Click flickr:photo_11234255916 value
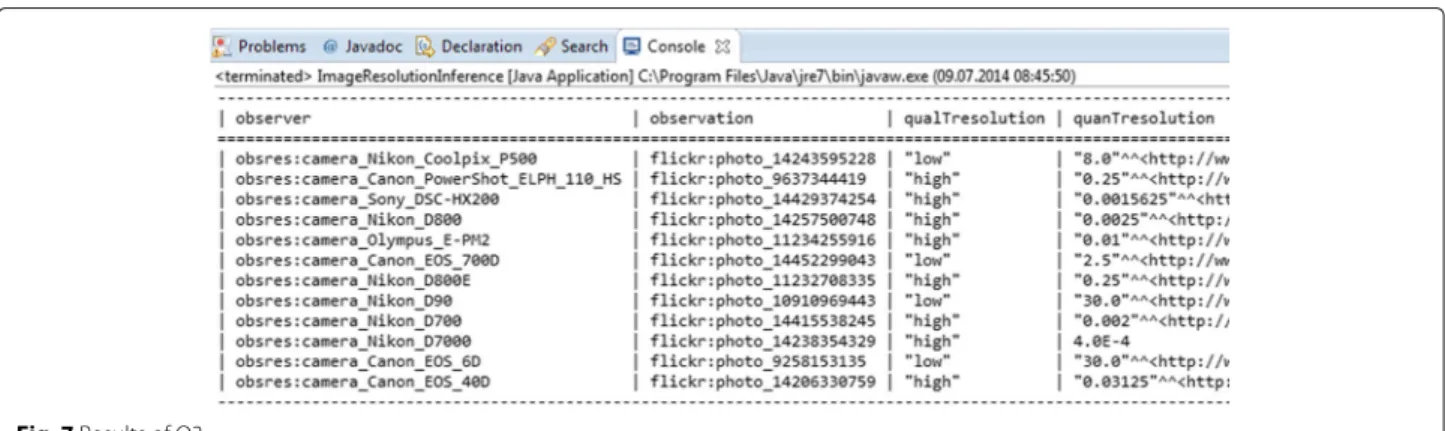This screenshot has height=431, width=1445. (x=764, y=241)
